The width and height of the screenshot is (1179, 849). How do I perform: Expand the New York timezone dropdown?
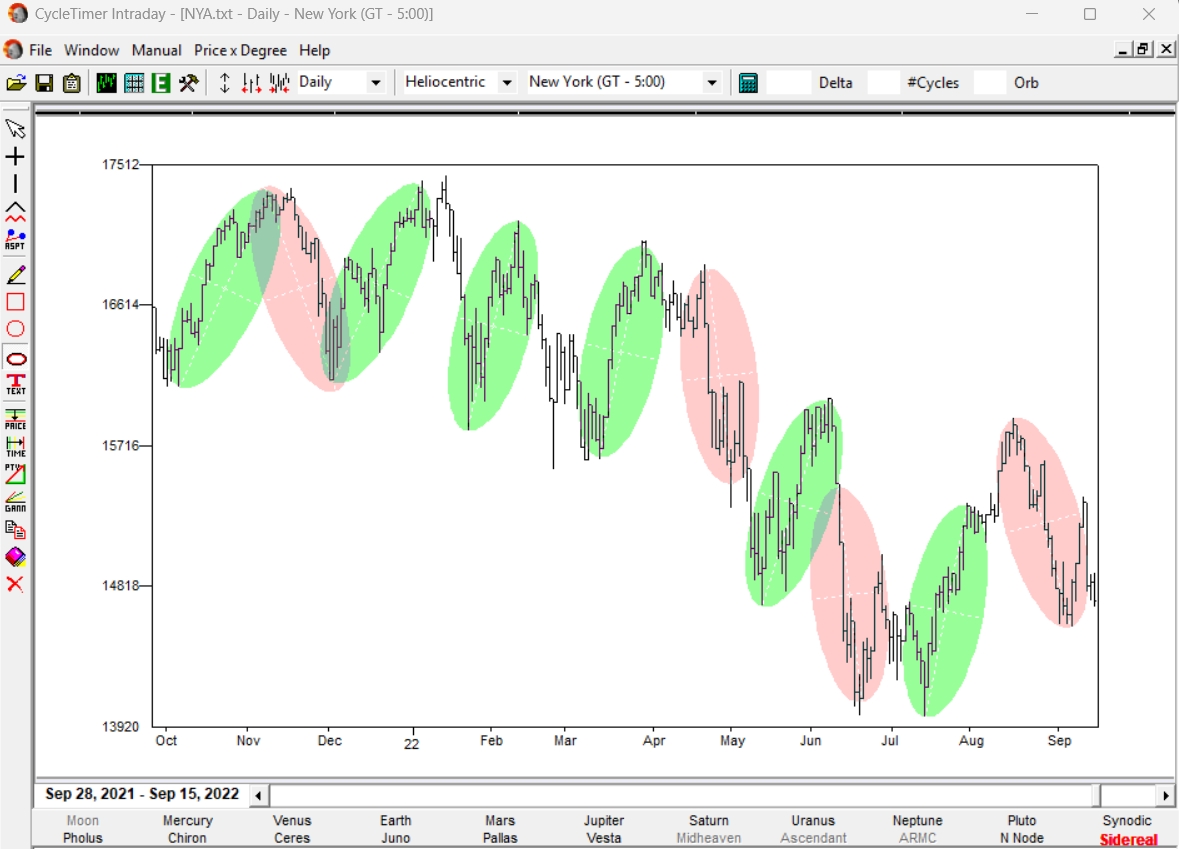[x=712, y=83]
